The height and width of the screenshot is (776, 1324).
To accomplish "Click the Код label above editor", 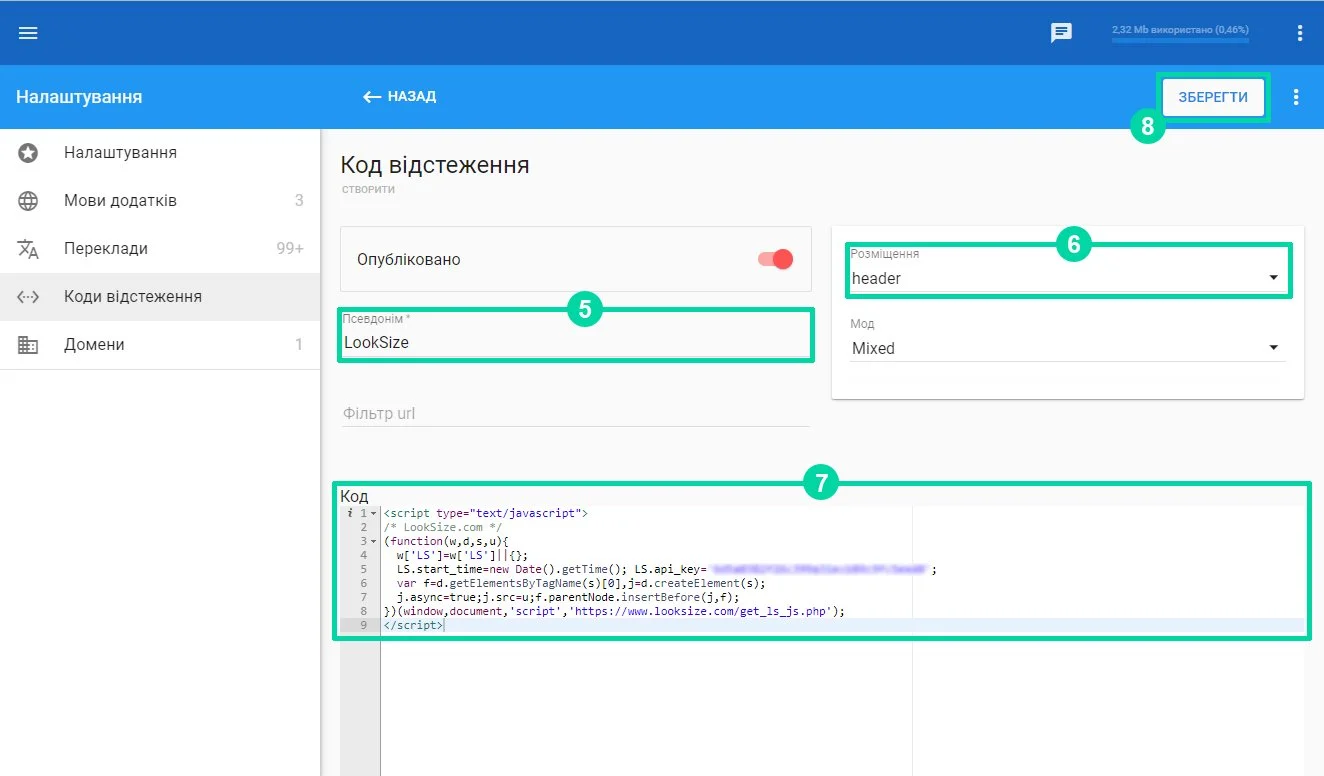I will coord(354,496).
